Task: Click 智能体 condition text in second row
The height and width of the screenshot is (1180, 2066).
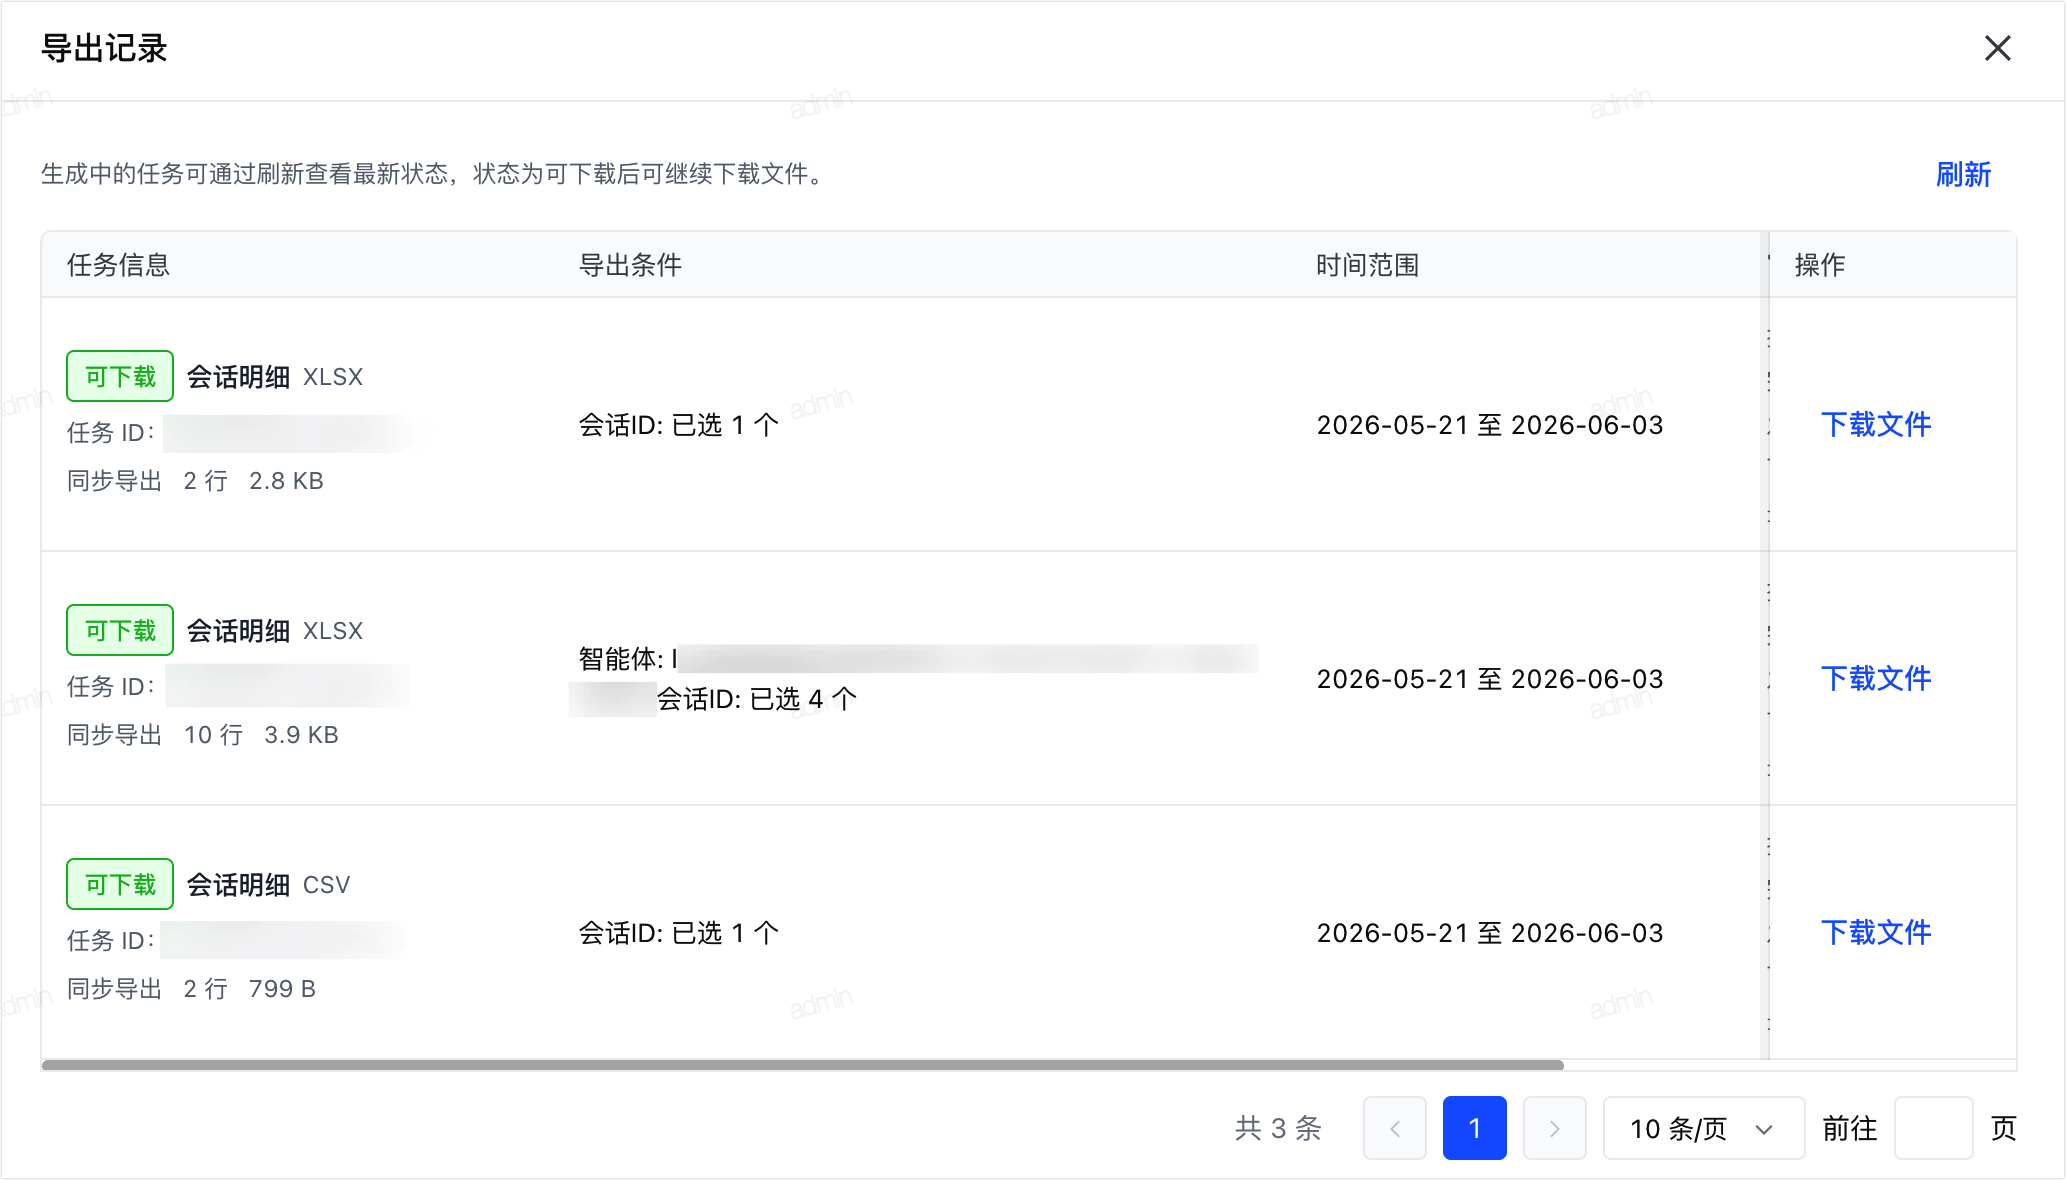Action: coord(628,659)
